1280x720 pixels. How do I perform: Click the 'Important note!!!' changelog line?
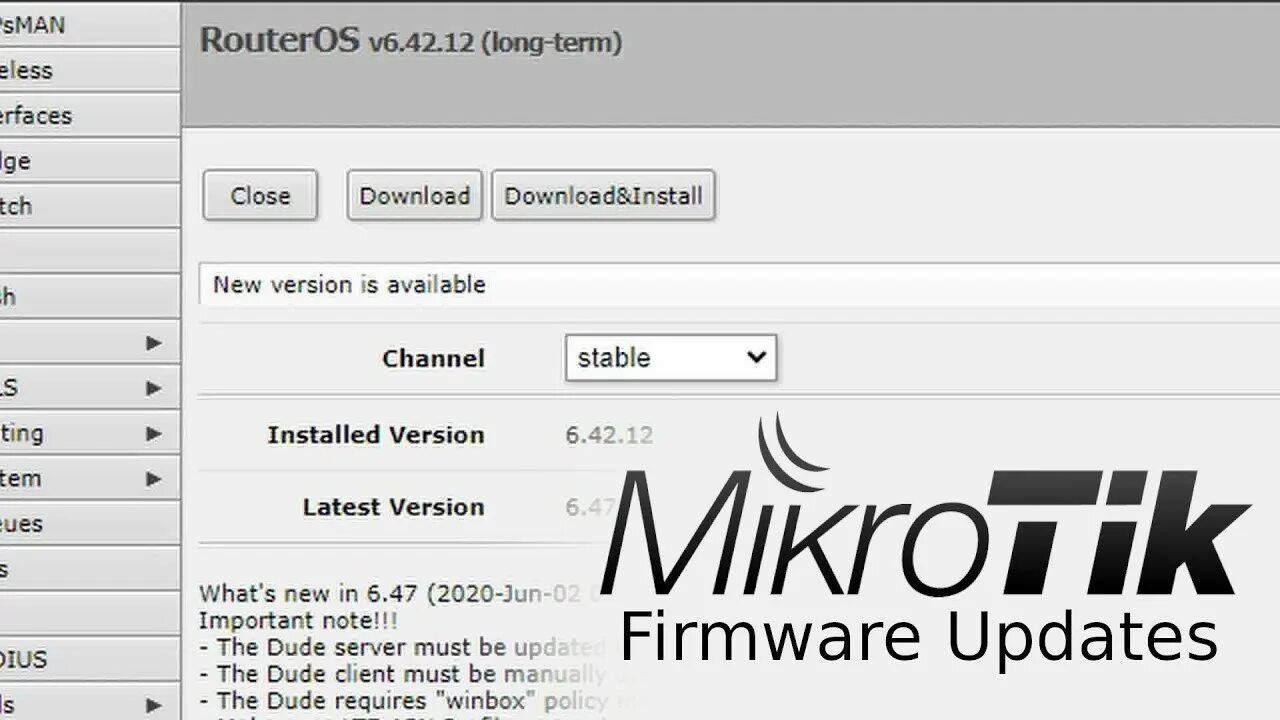298,620
